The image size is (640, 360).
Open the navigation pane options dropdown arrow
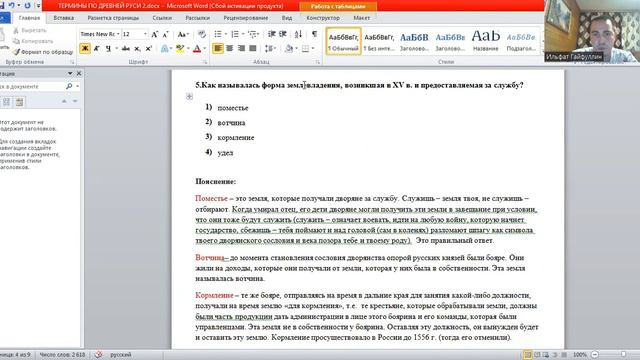pos(70,73)
